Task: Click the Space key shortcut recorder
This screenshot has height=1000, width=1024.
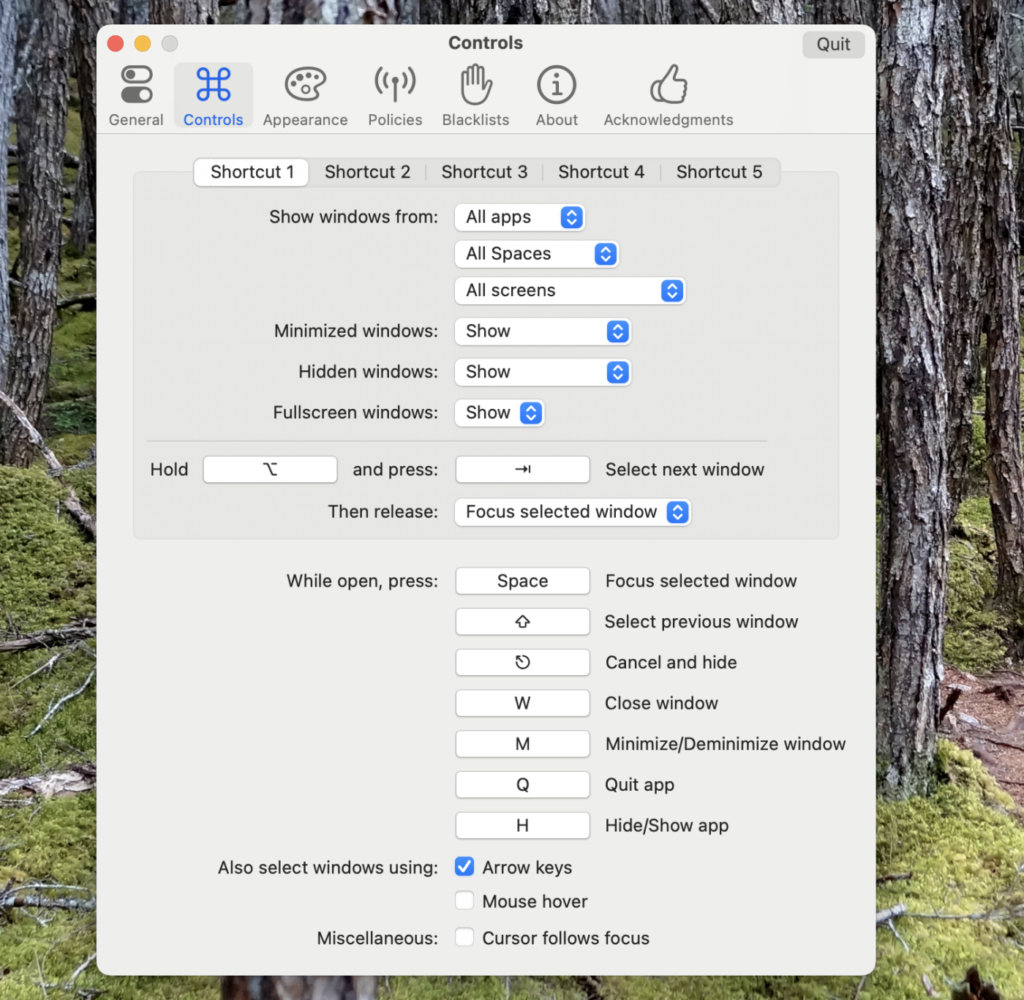Action: (x=522, y=581)
